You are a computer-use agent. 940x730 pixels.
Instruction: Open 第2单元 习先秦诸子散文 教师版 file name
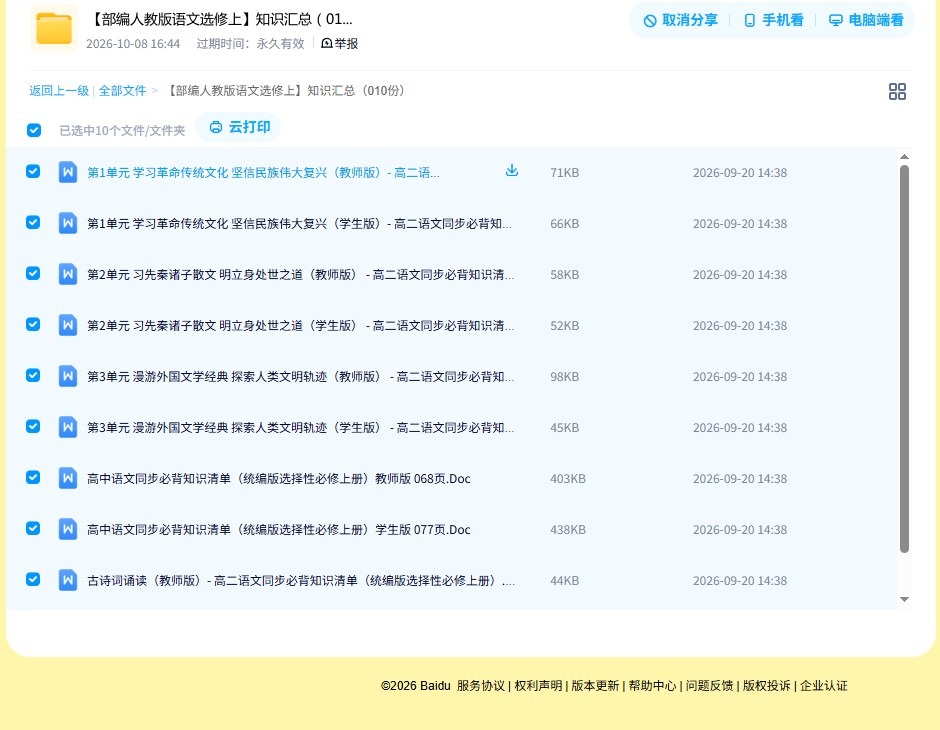point(300,274)
